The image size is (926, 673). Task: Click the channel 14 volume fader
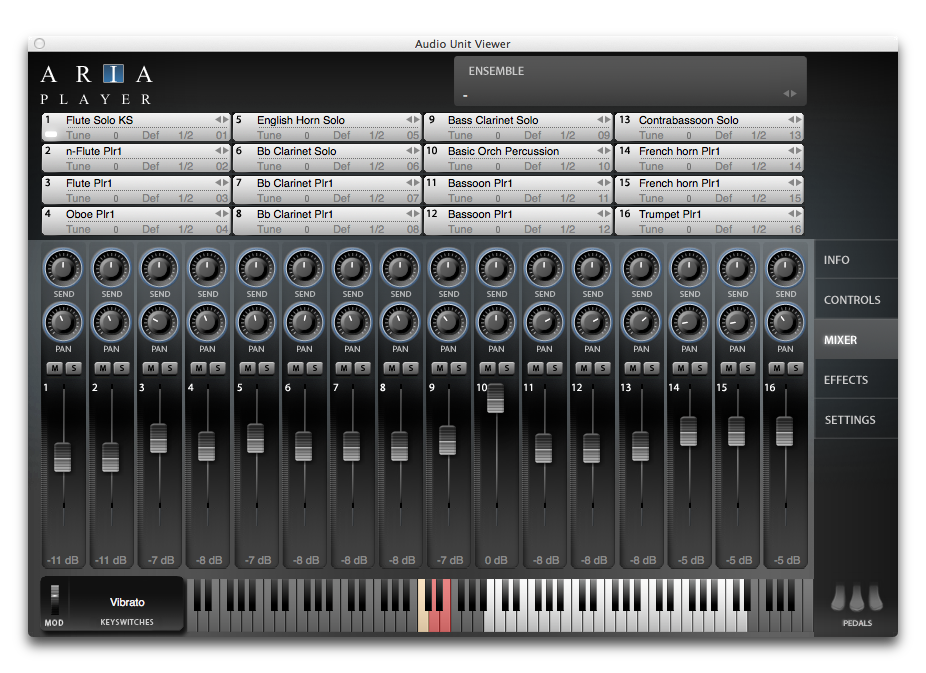tap(689, 431)
